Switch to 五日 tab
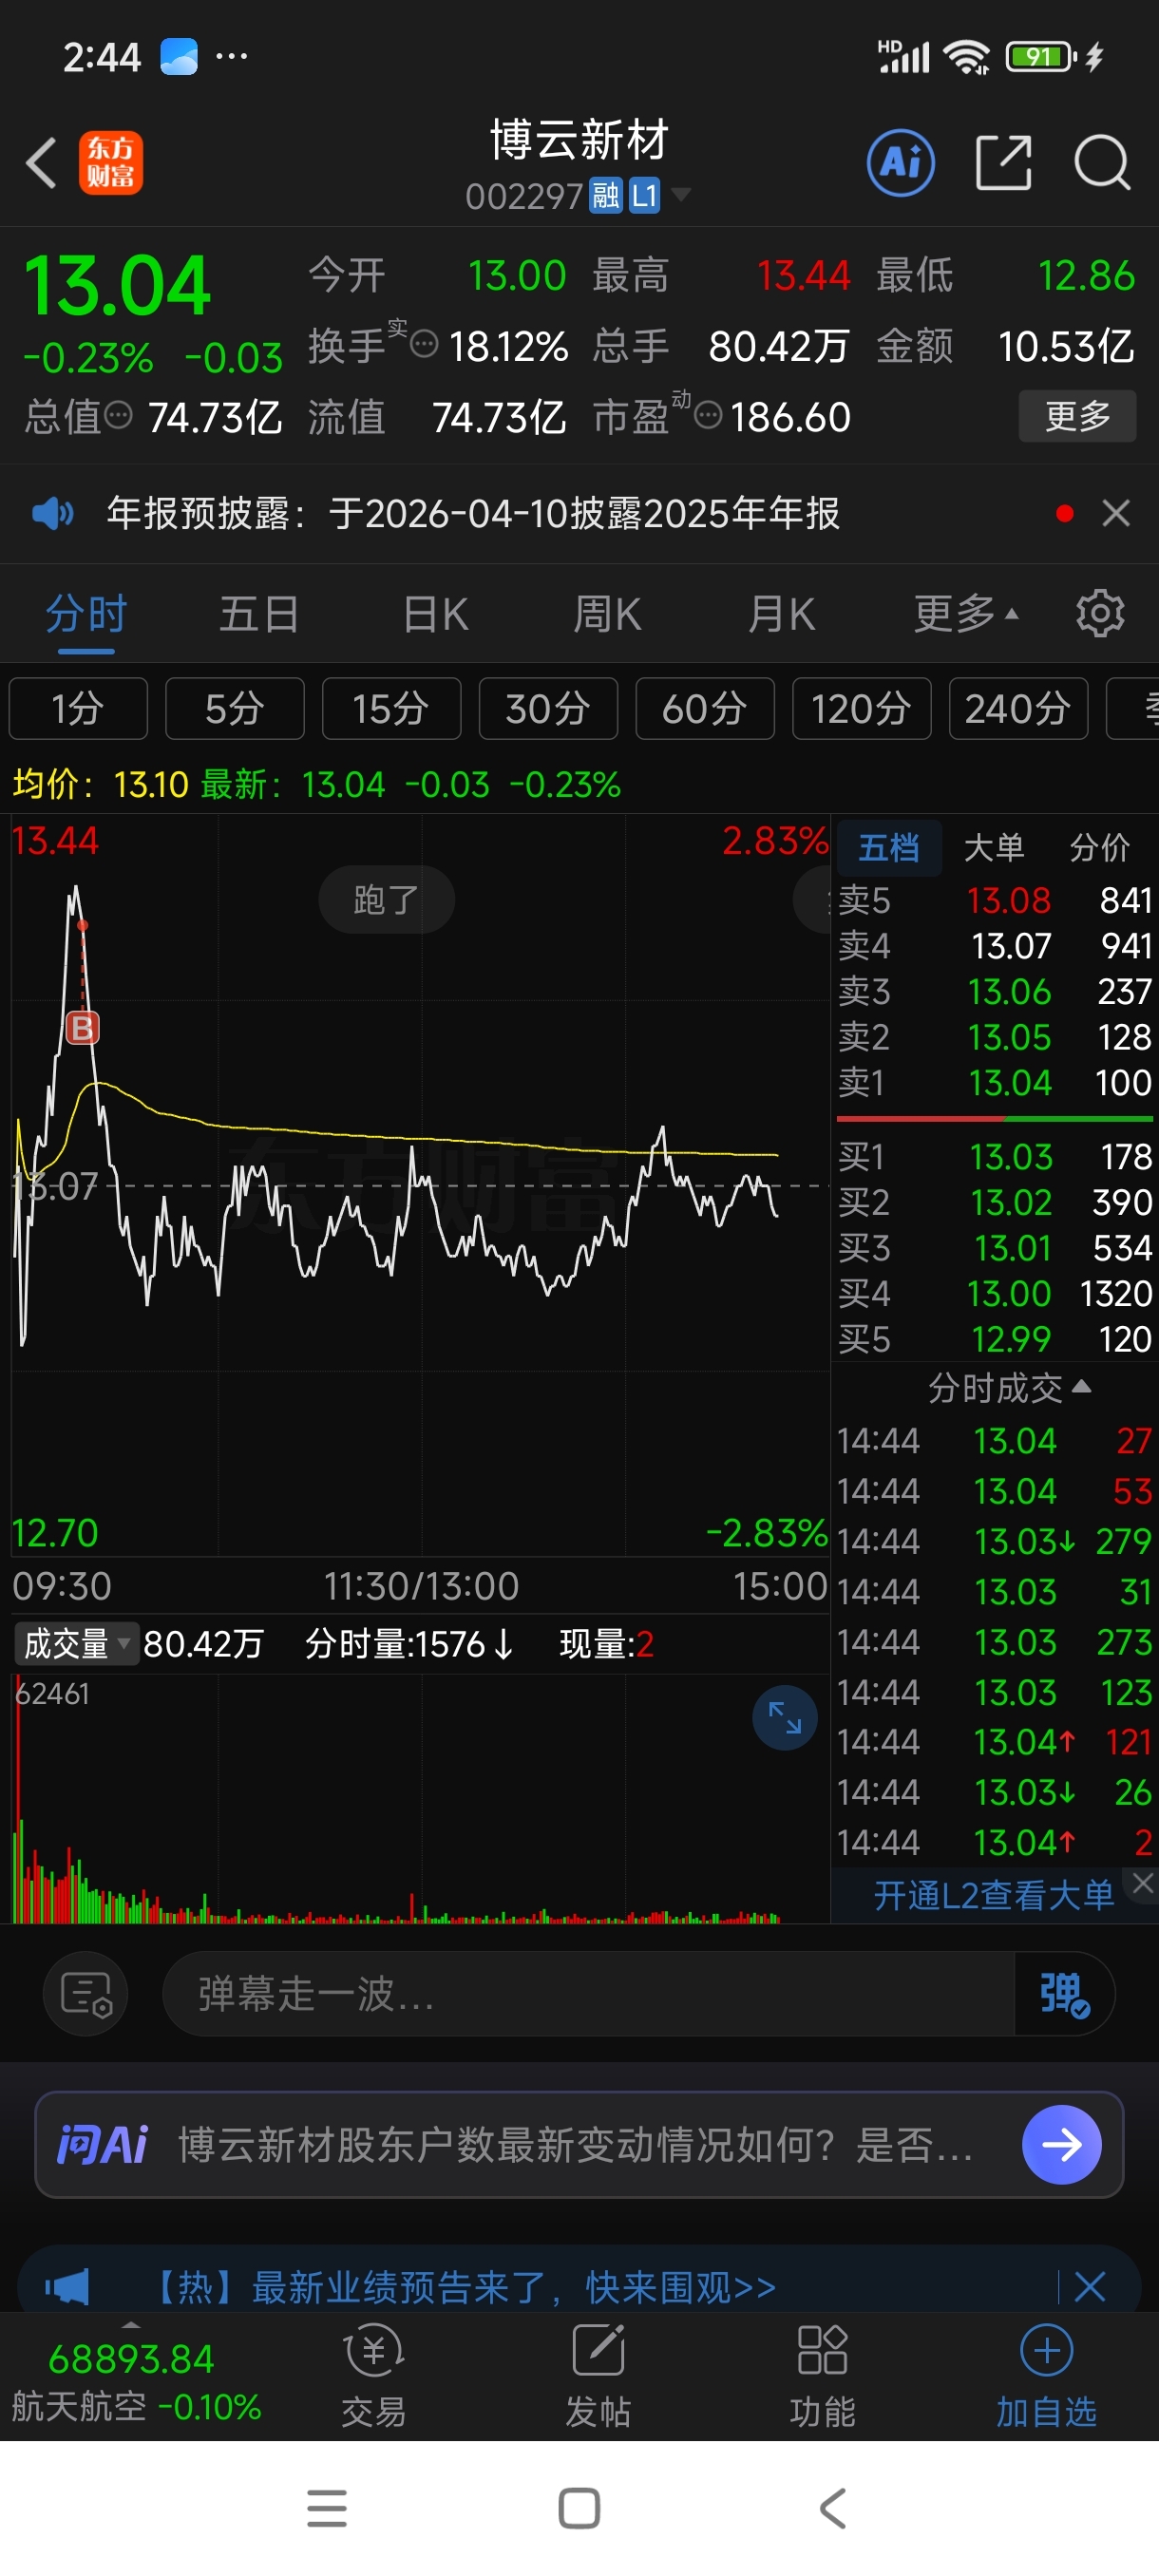Viewport: 1159px width, 2576px height. pyautogui.click(x=259, y=613)
